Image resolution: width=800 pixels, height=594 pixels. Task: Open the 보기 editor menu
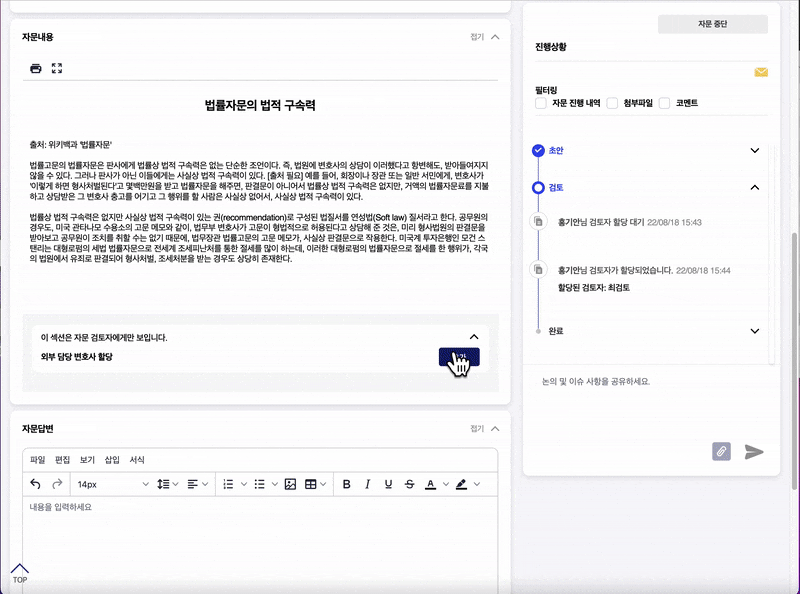click(87, 460)
